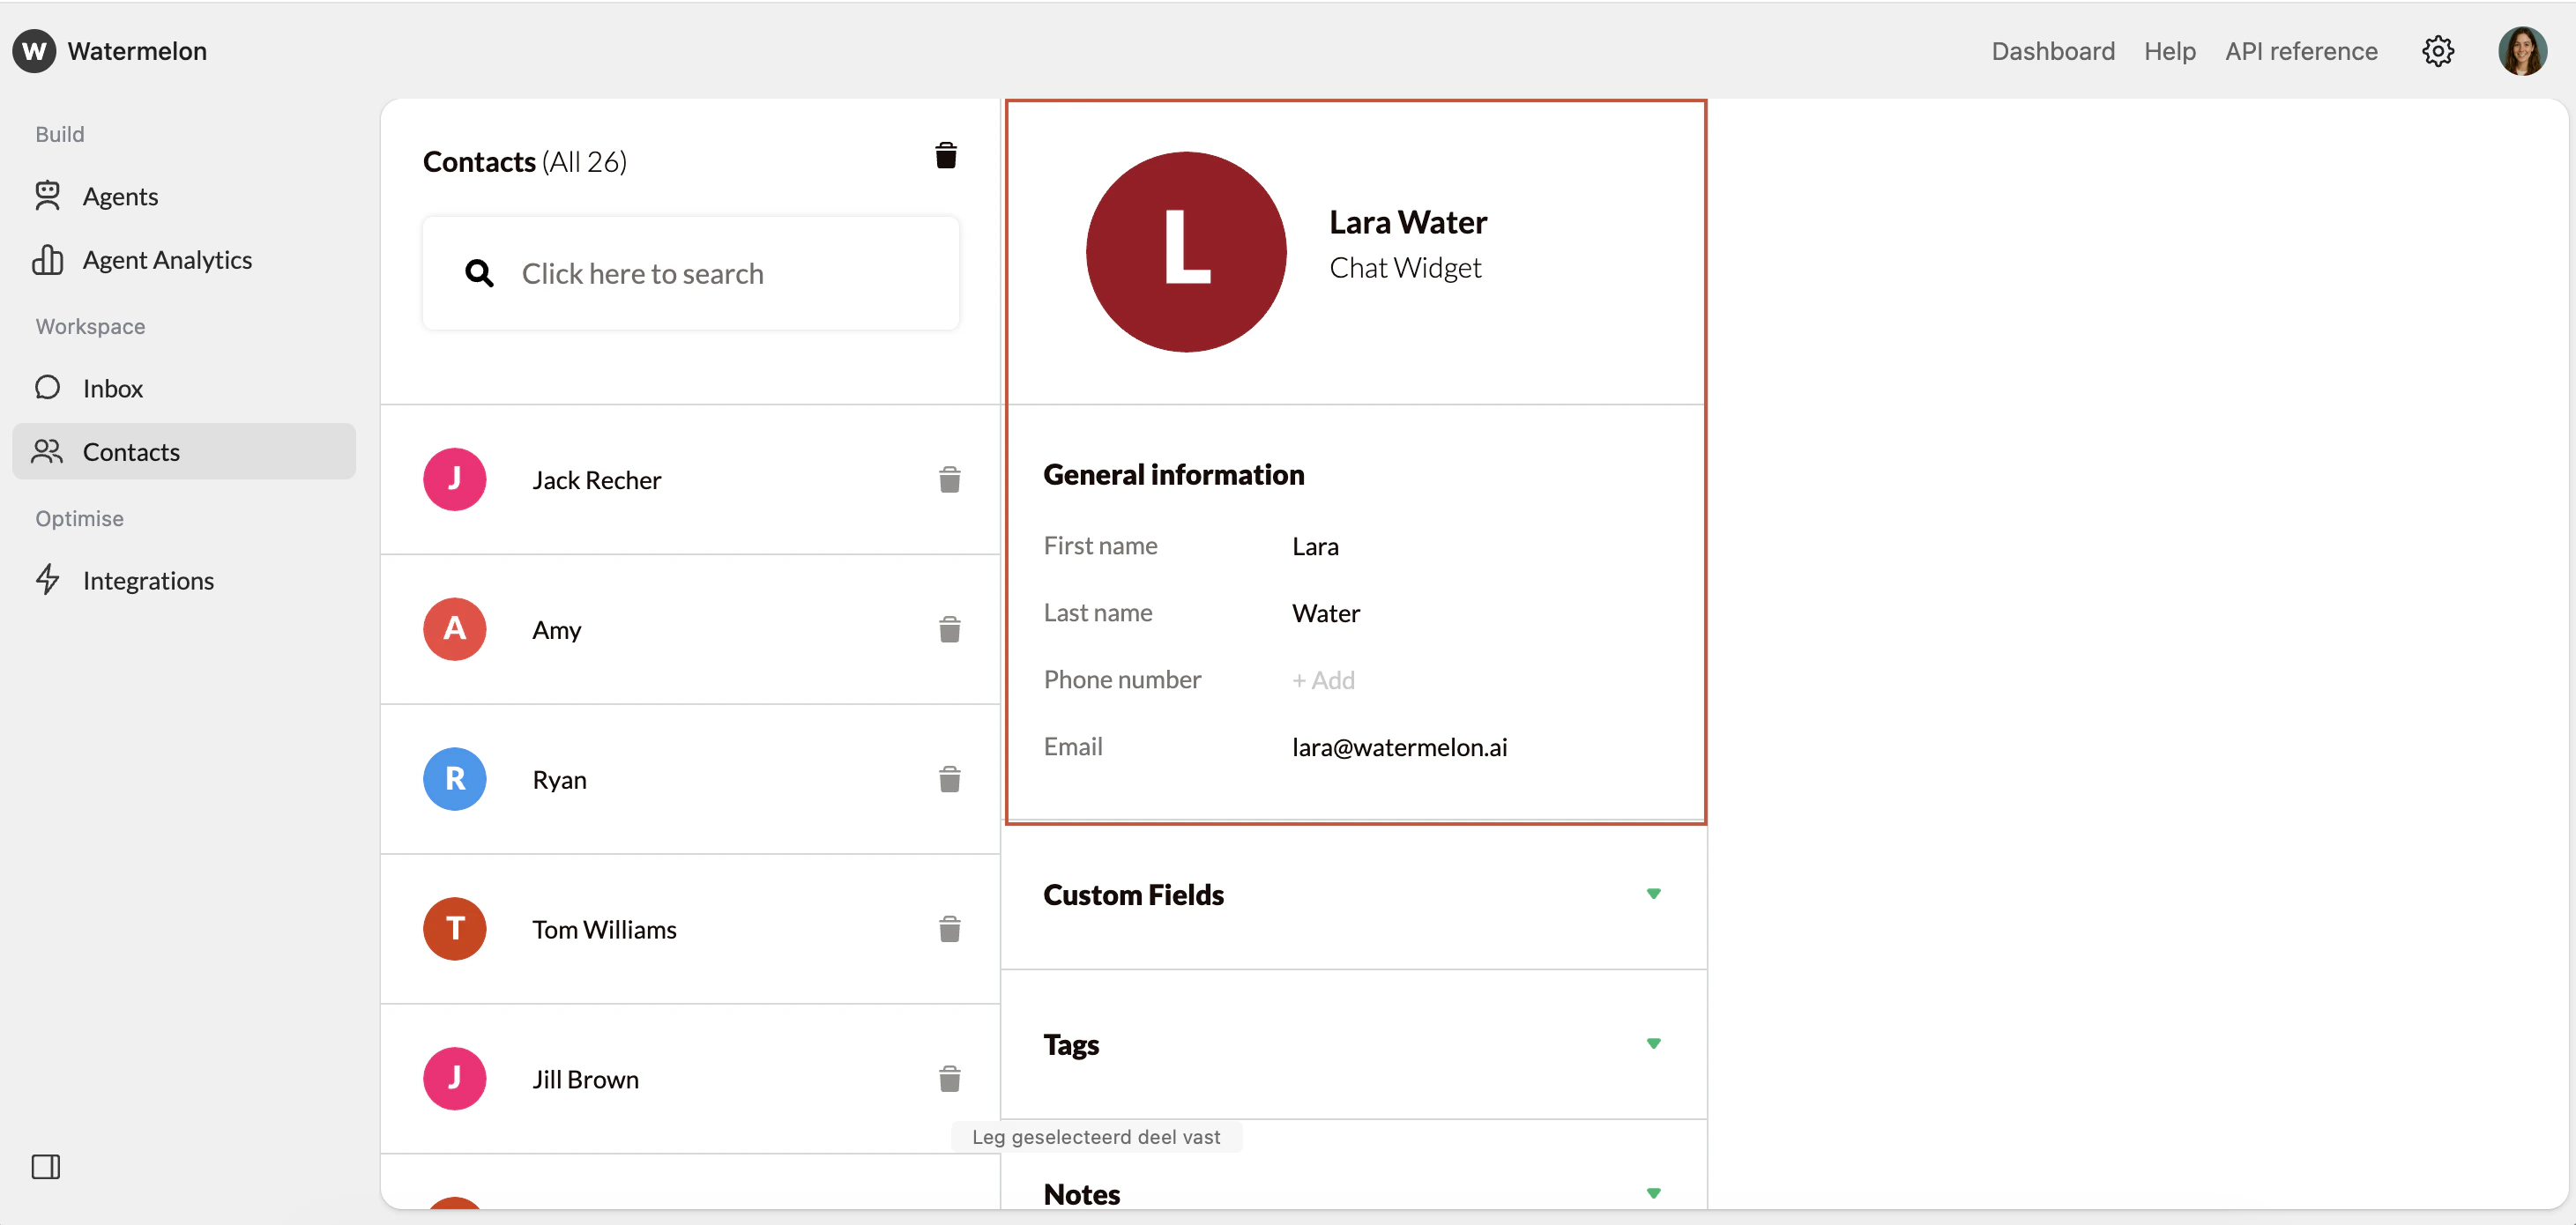Add a phone number via + Add
2576x1225 pixels.
[1323, 680]
